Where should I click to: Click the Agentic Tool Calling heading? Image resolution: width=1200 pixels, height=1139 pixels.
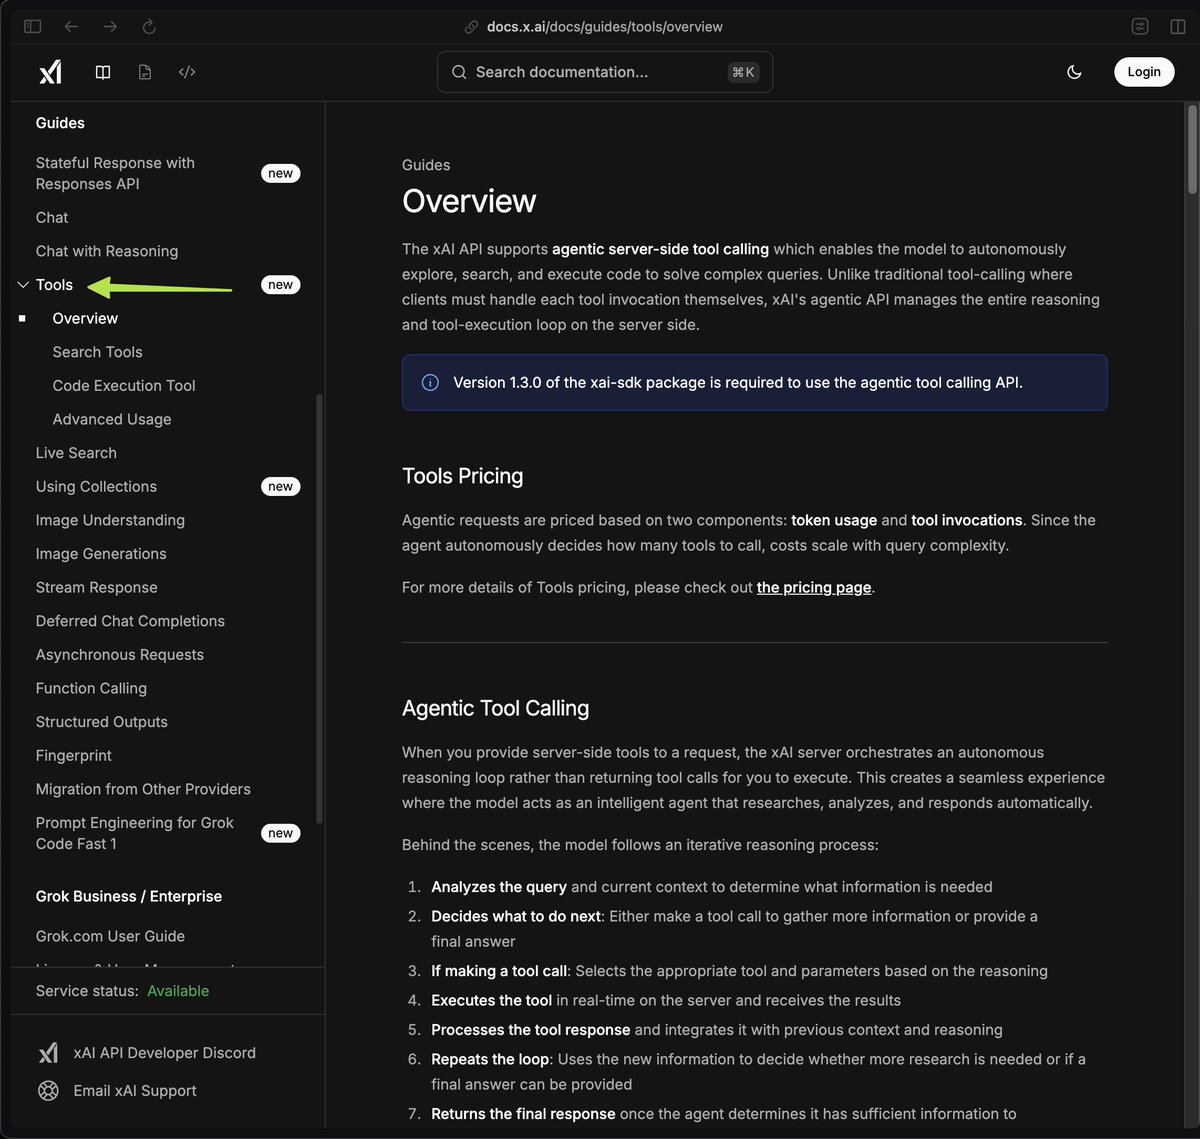coord(495,708)
